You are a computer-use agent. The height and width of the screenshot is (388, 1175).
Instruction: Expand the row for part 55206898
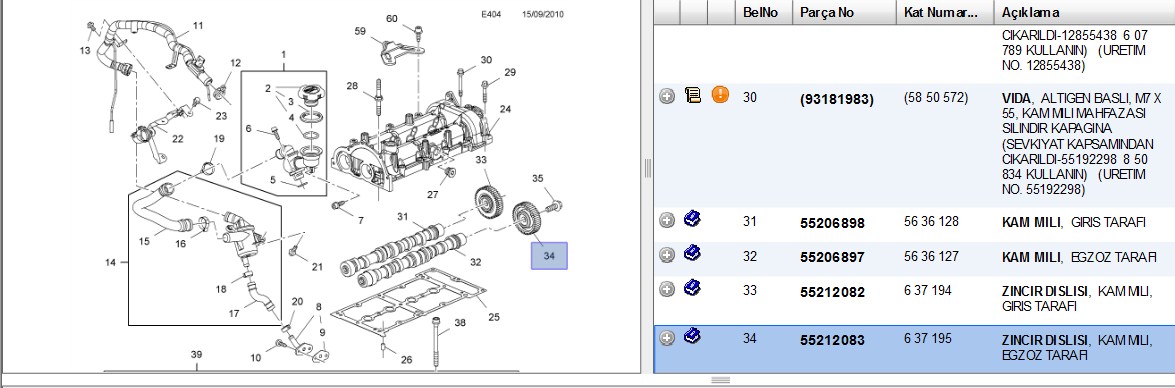(666, 220)
